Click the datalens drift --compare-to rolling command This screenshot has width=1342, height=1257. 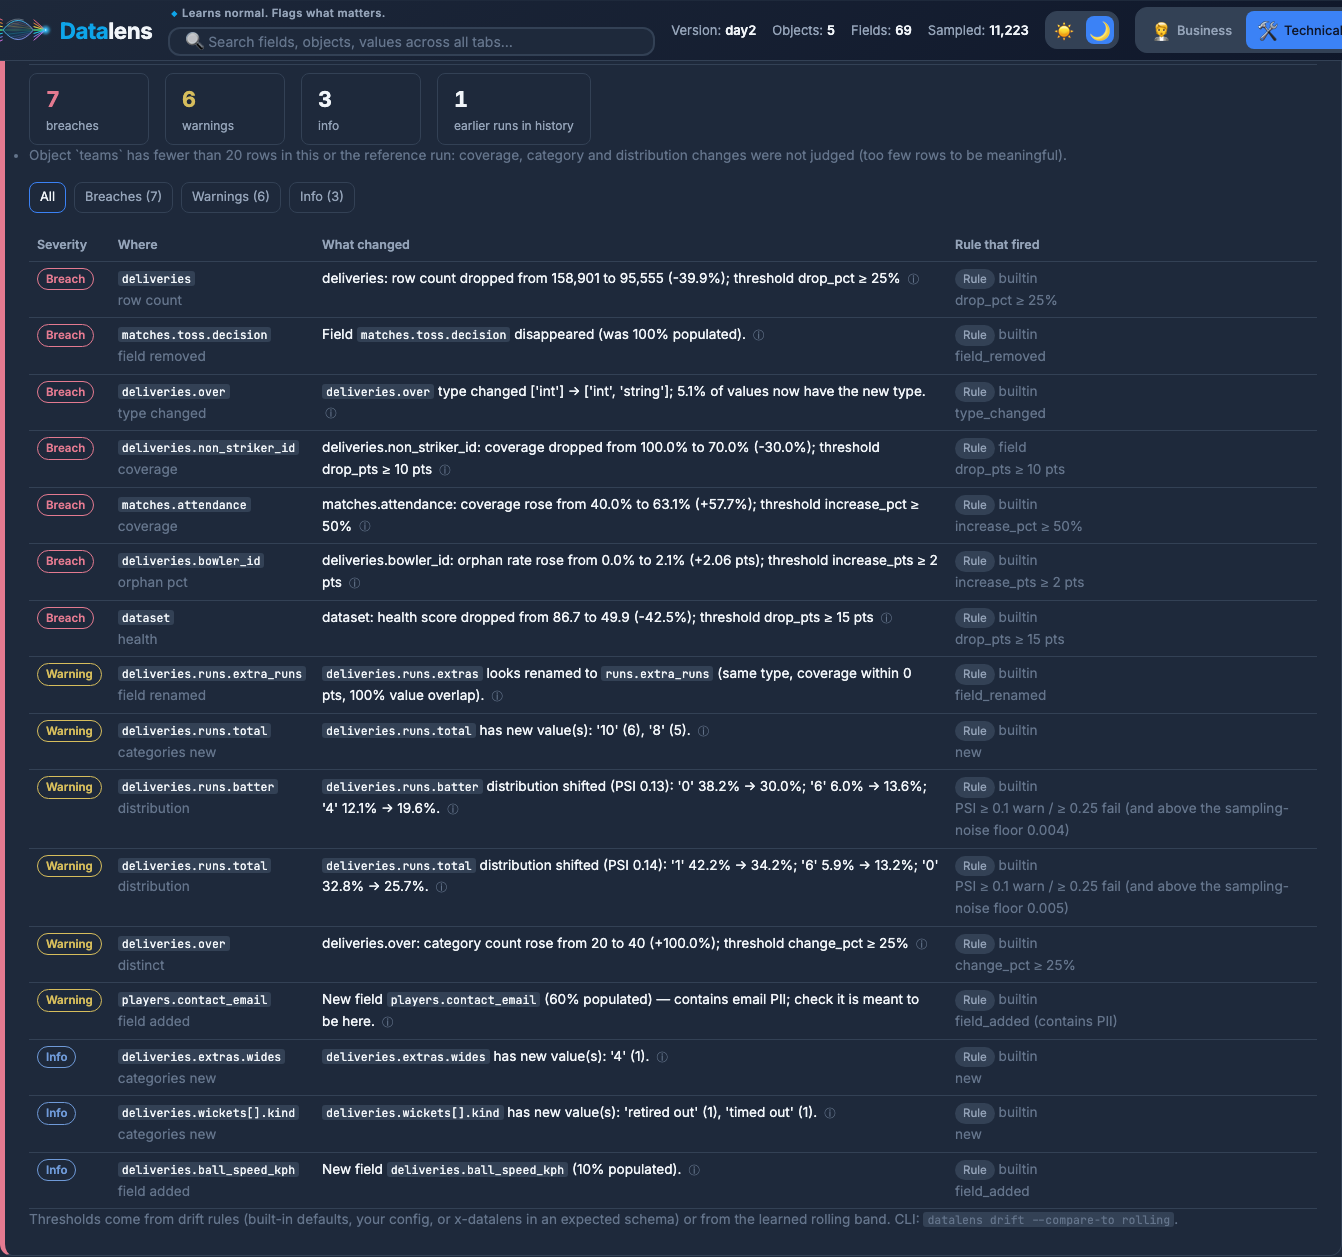click(x=1048, y=1220)
